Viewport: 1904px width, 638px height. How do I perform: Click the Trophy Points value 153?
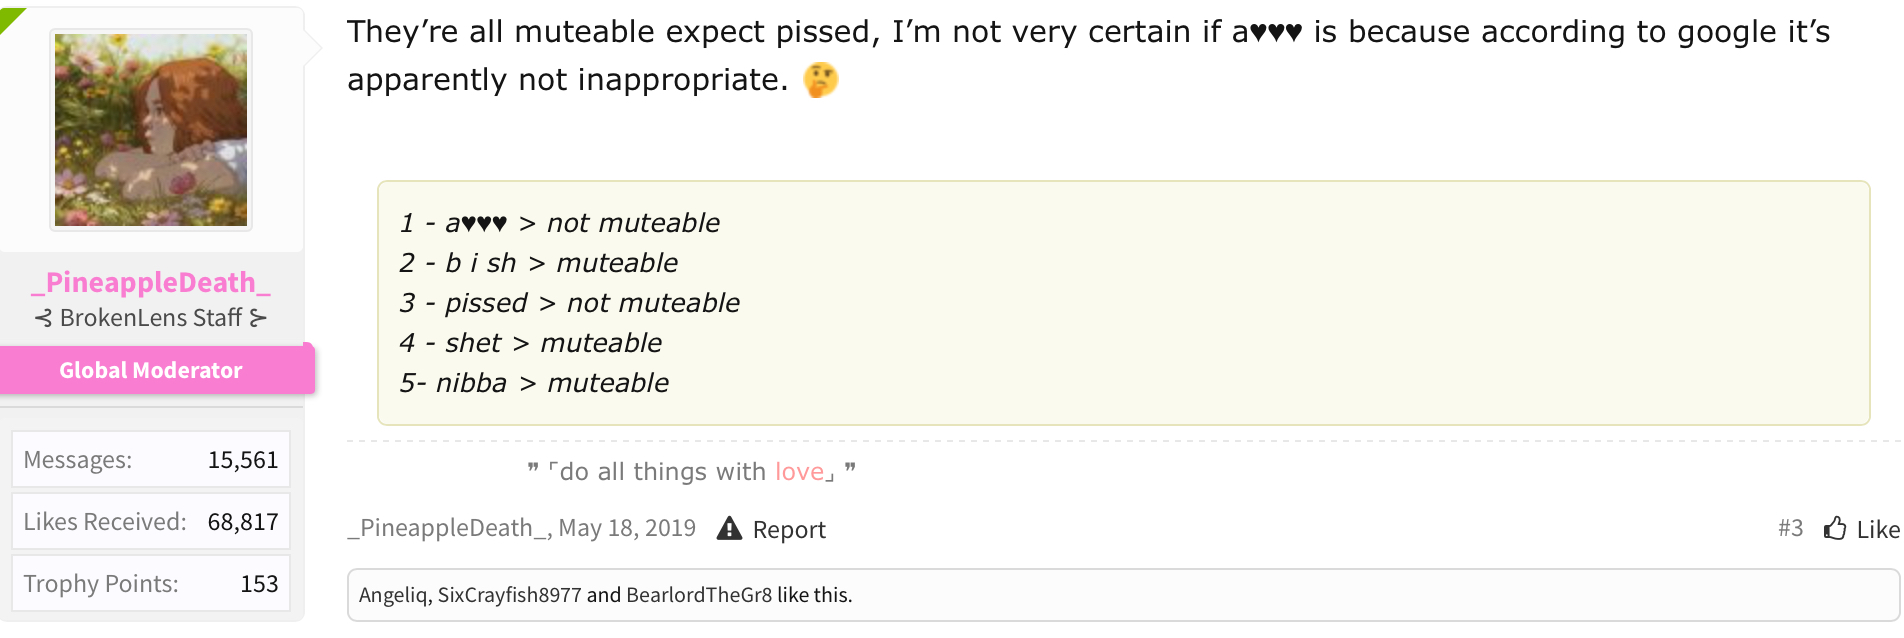(259, 584)
